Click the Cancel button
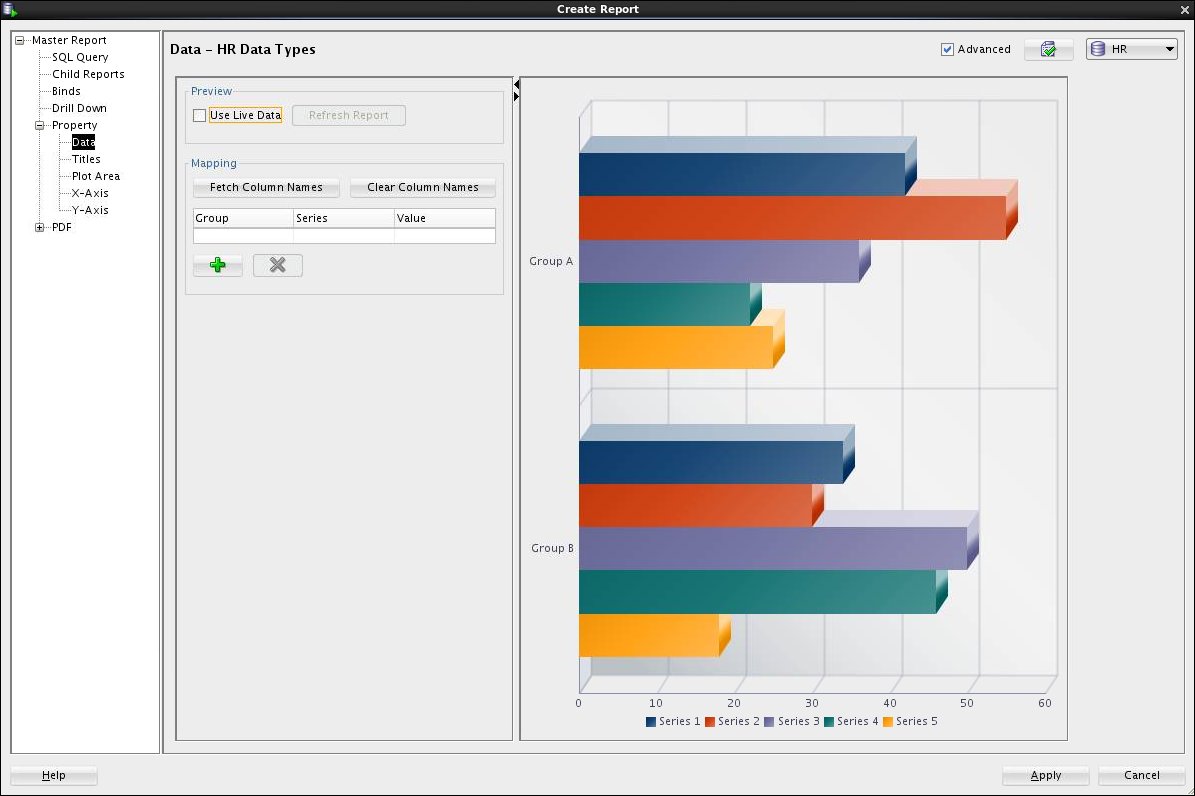Image resolution: width=1195 pixels, height=796 pixels. click(x=1142, y=775)
